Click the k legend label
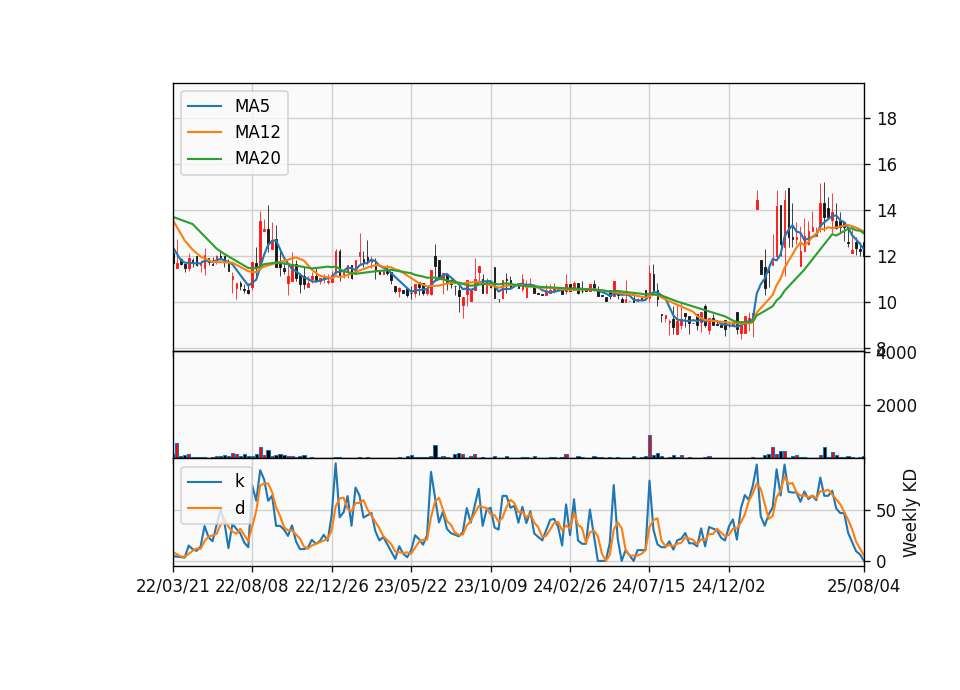 [x=239, y=481]
